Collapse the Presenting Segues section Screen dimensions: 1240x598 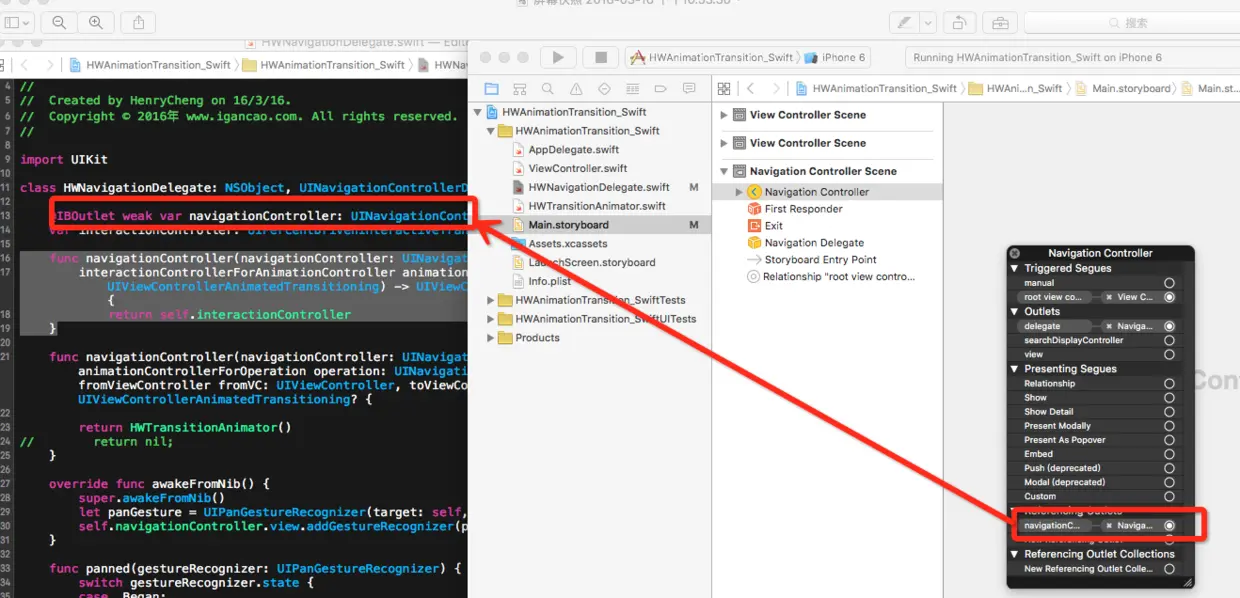tap(1017, 369)
